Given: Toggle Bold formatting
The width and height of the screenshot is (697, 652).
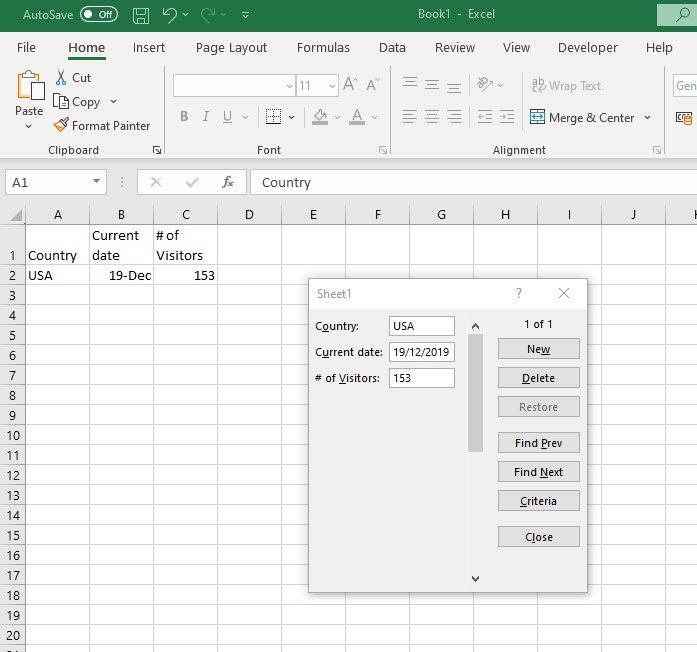Looking at the screenshot, I should coord(184,117).
